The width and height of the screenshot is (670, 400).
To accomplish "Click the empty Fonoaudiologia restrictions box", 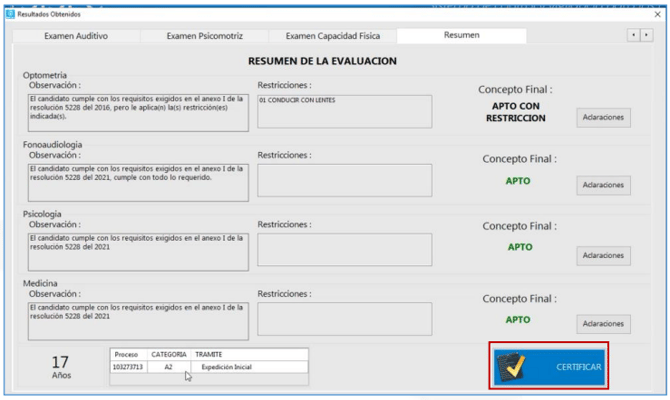I will (x=344, y=180).
